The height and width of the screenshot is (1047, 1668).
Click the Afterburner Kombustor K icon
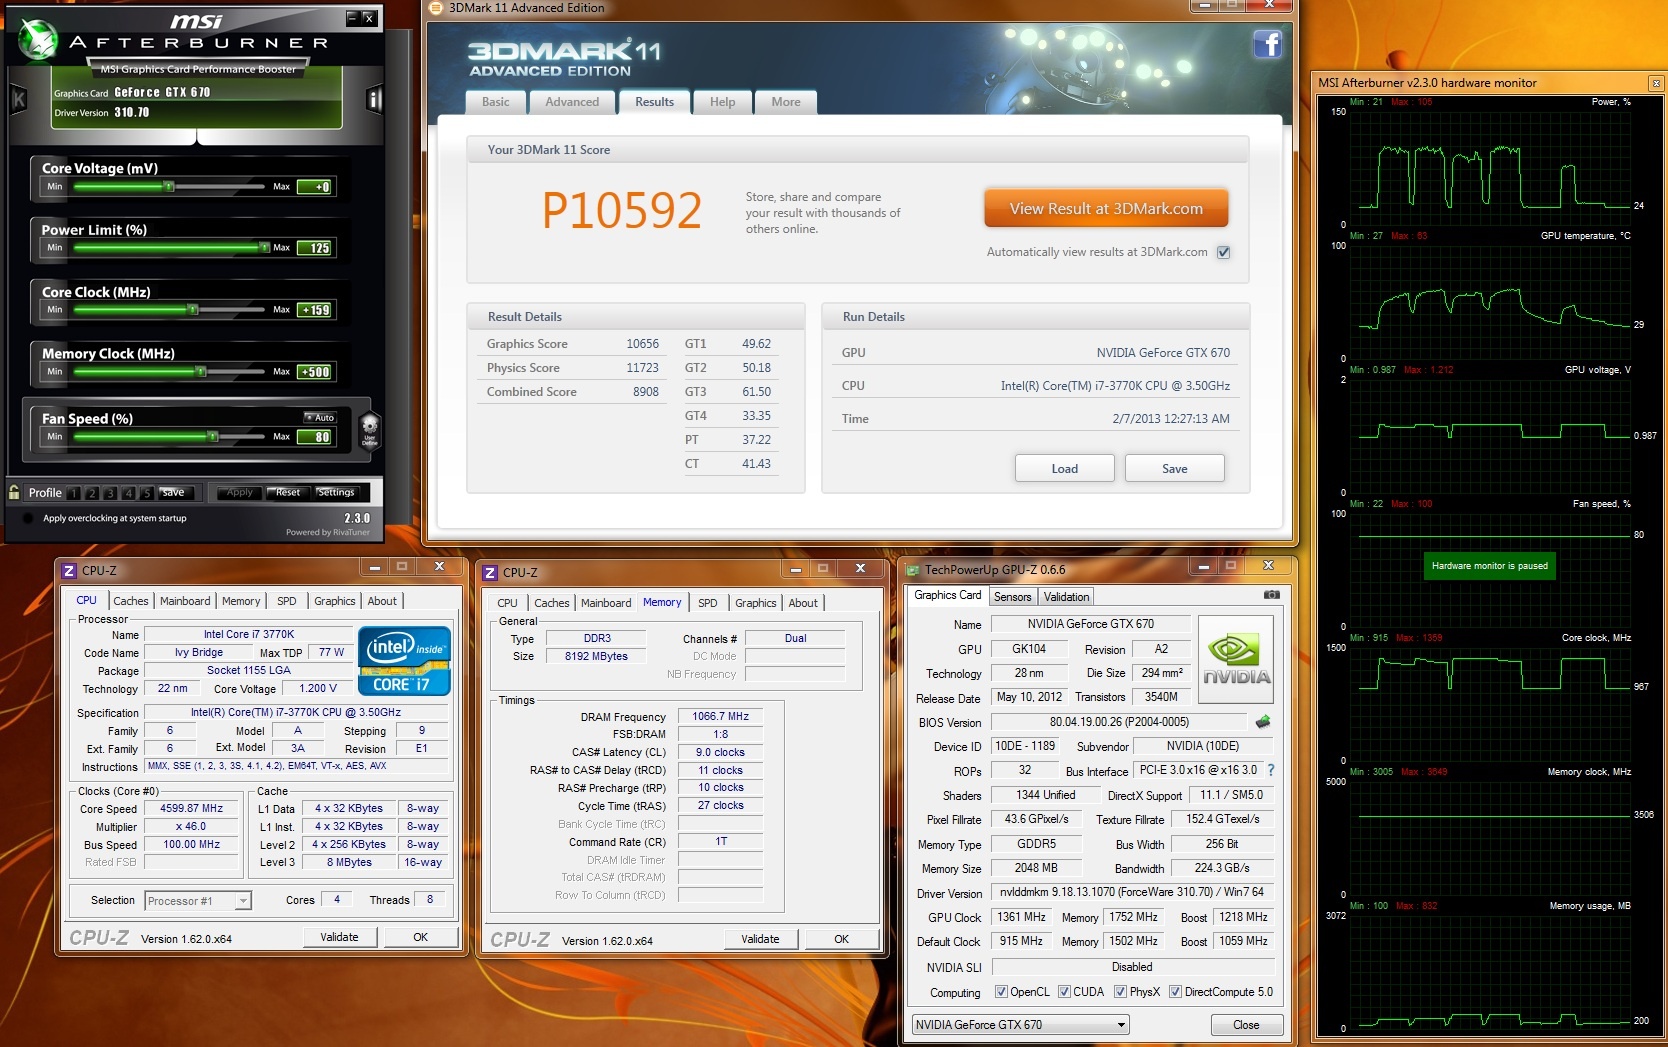[18, 99]
